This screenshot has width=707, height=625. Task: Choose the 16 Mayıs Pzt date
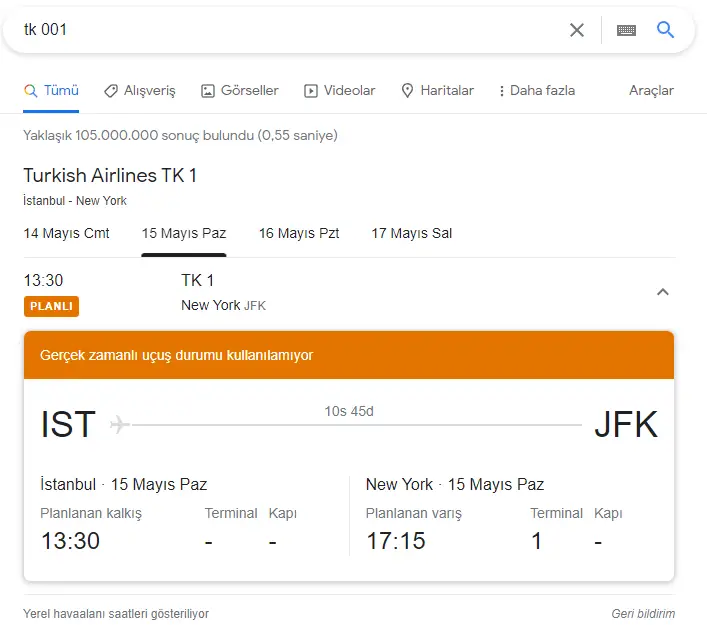[x=298, y=233]
